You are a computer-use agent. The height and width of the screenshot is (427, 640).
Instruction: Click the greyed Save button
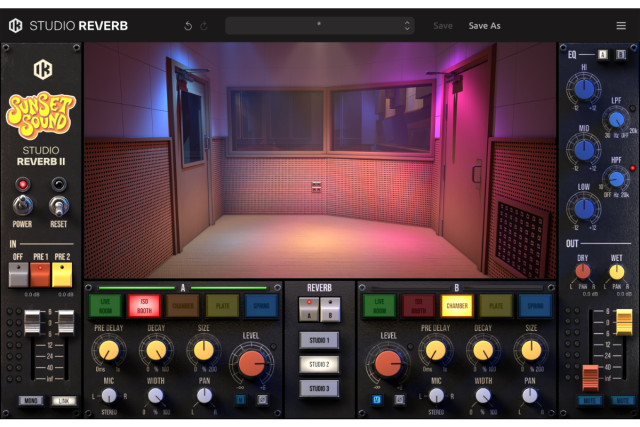[443, 26]
